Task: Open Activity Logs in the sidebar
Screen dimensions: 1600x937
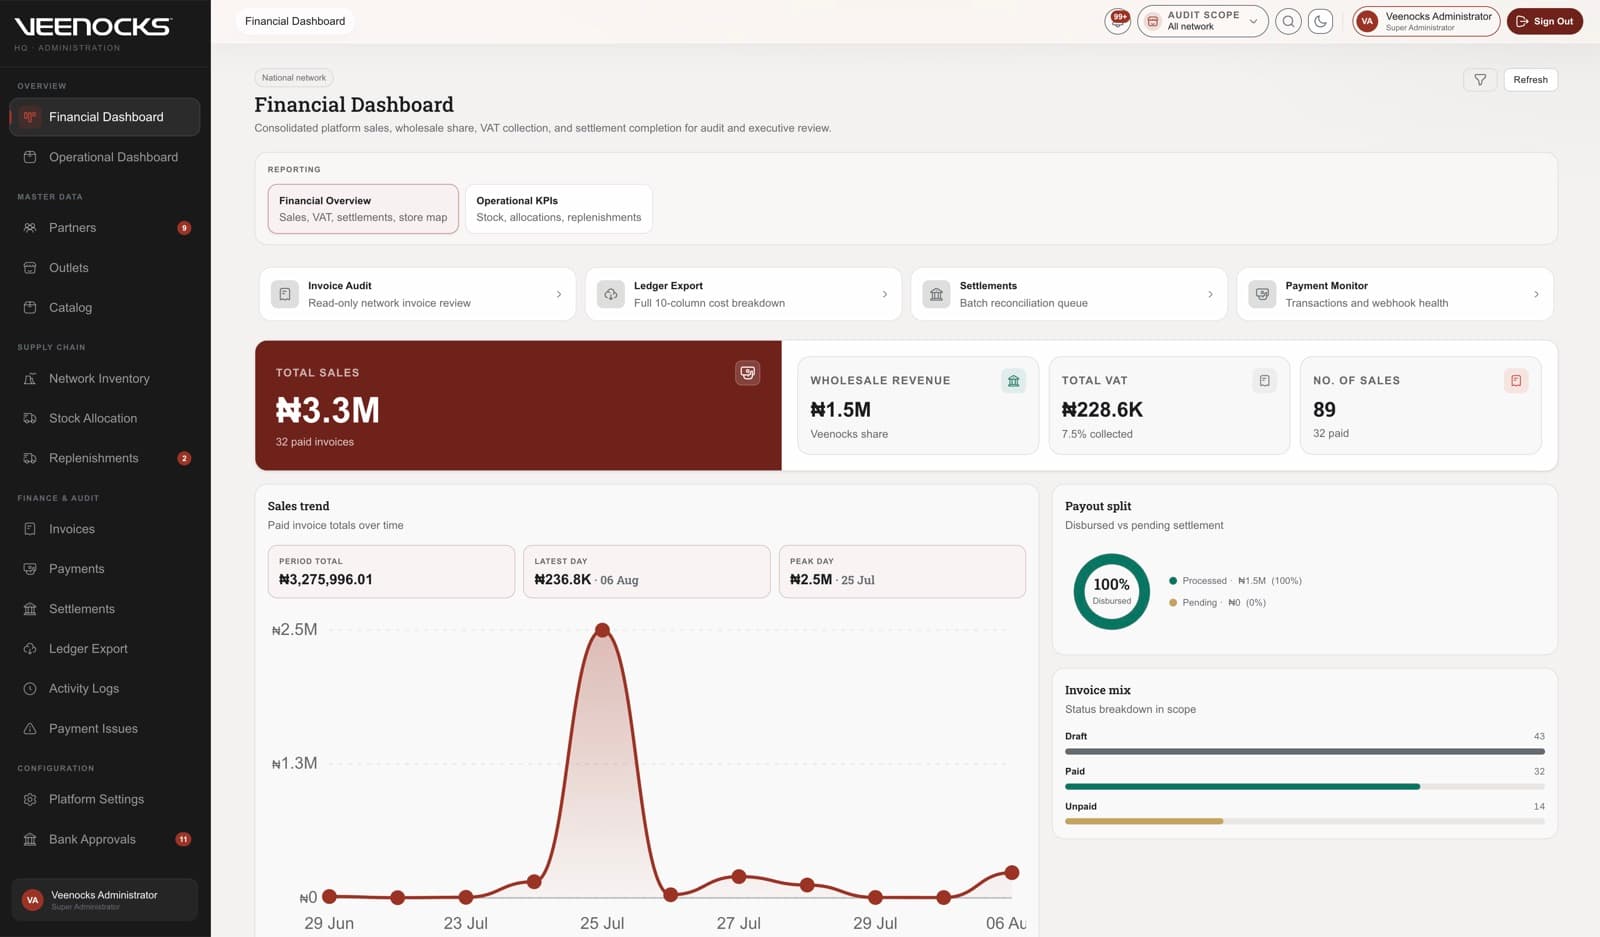Action: coord(105,689)
